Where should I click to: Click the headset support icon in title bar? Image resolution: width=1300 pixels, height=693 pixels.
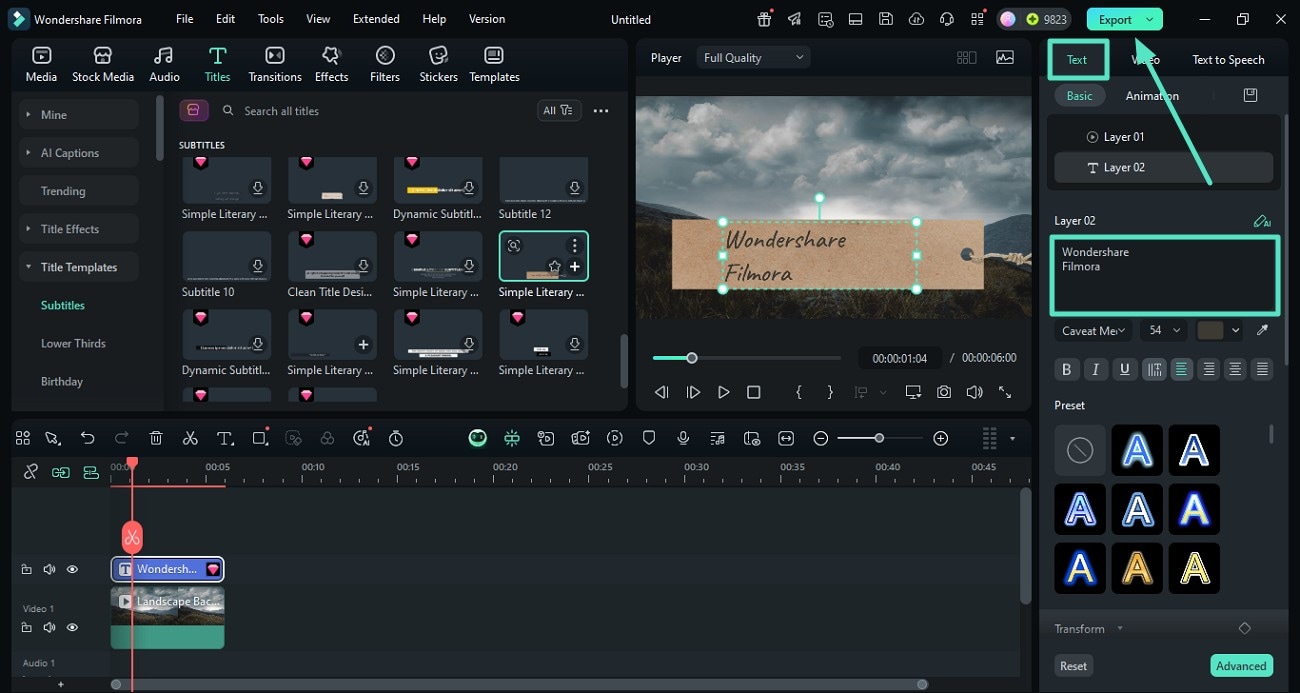[947, 19]
